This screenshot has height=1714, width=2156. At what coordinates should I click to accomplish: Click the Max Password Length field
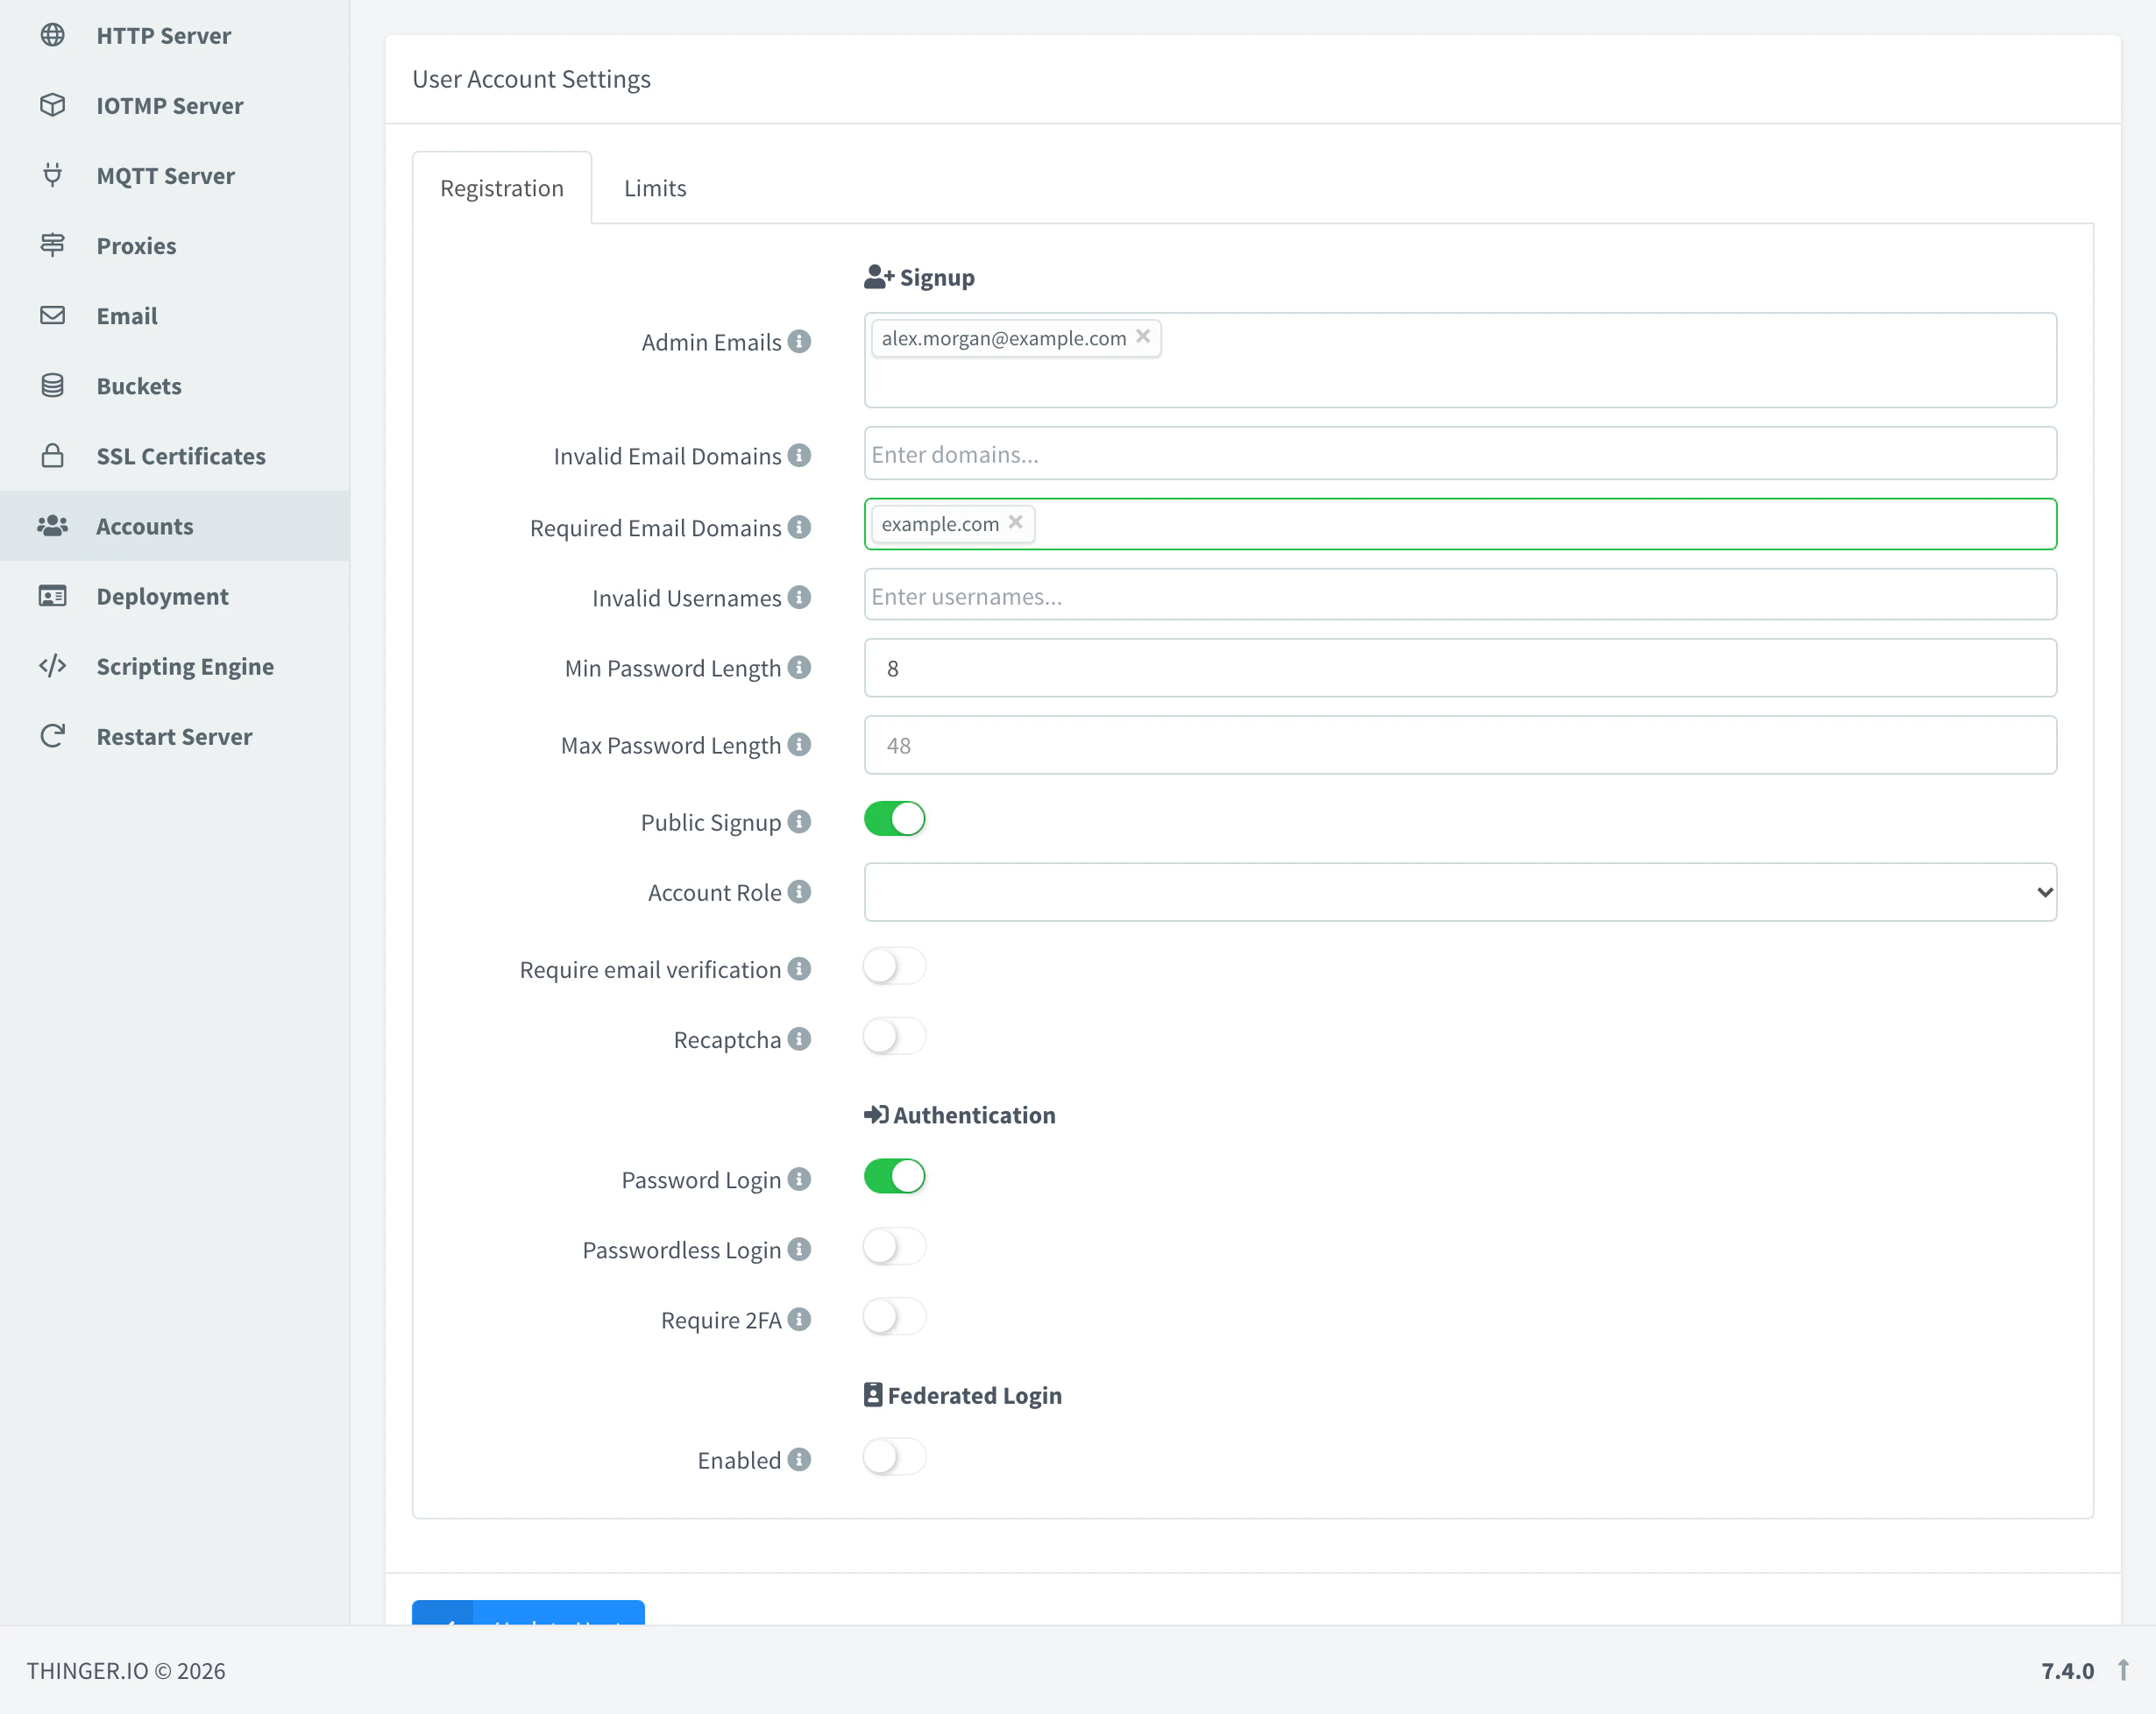(1460, 745)
